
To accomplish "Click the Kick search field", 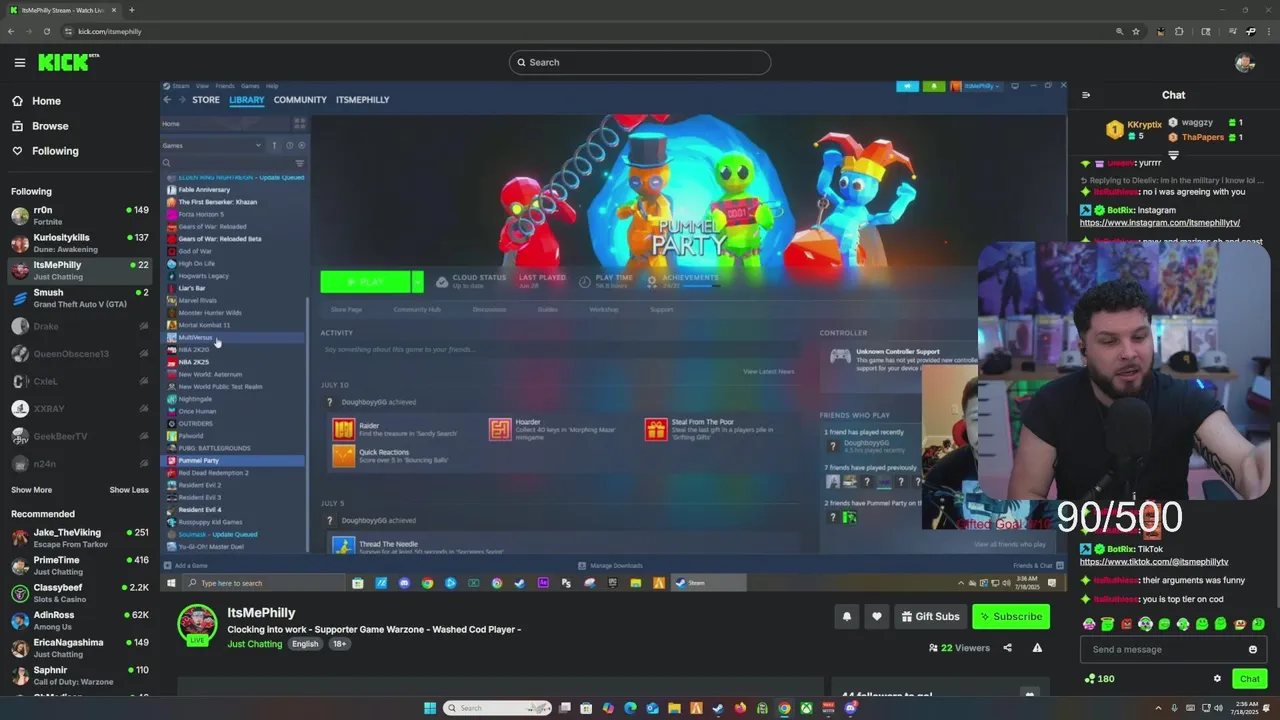I will [640, 62].
